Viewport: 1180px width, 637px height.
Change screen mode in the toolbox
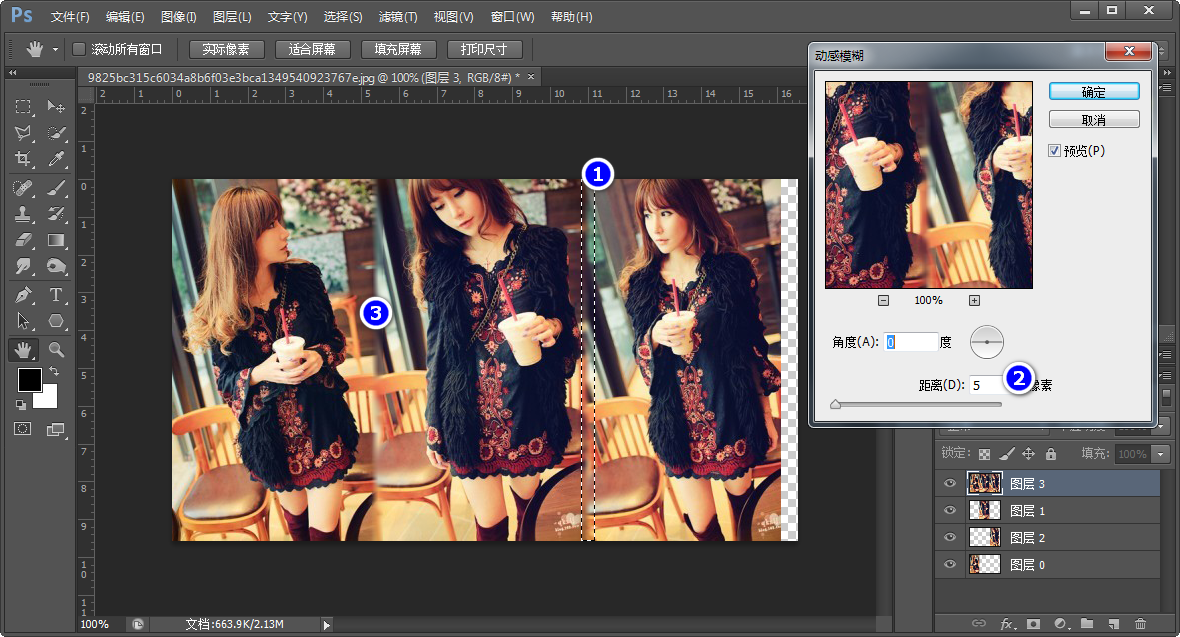coord(56,429)
